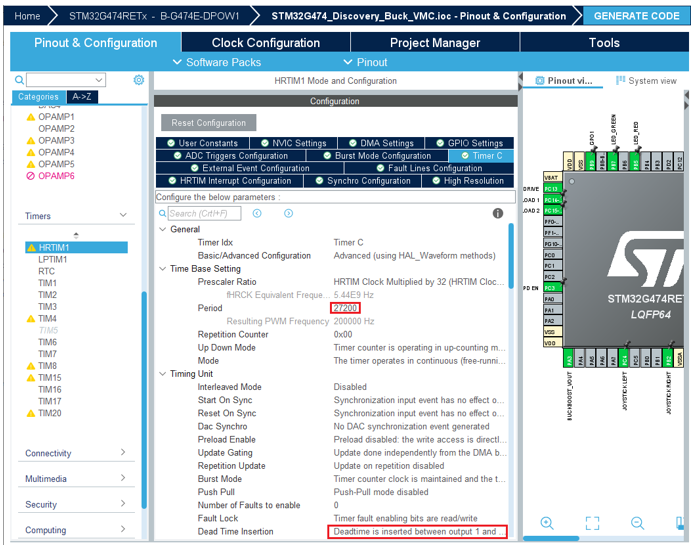692x547 pixels.
Task: Click the zoom in magnifier on pinout view
Action: [x=547, y=523]
